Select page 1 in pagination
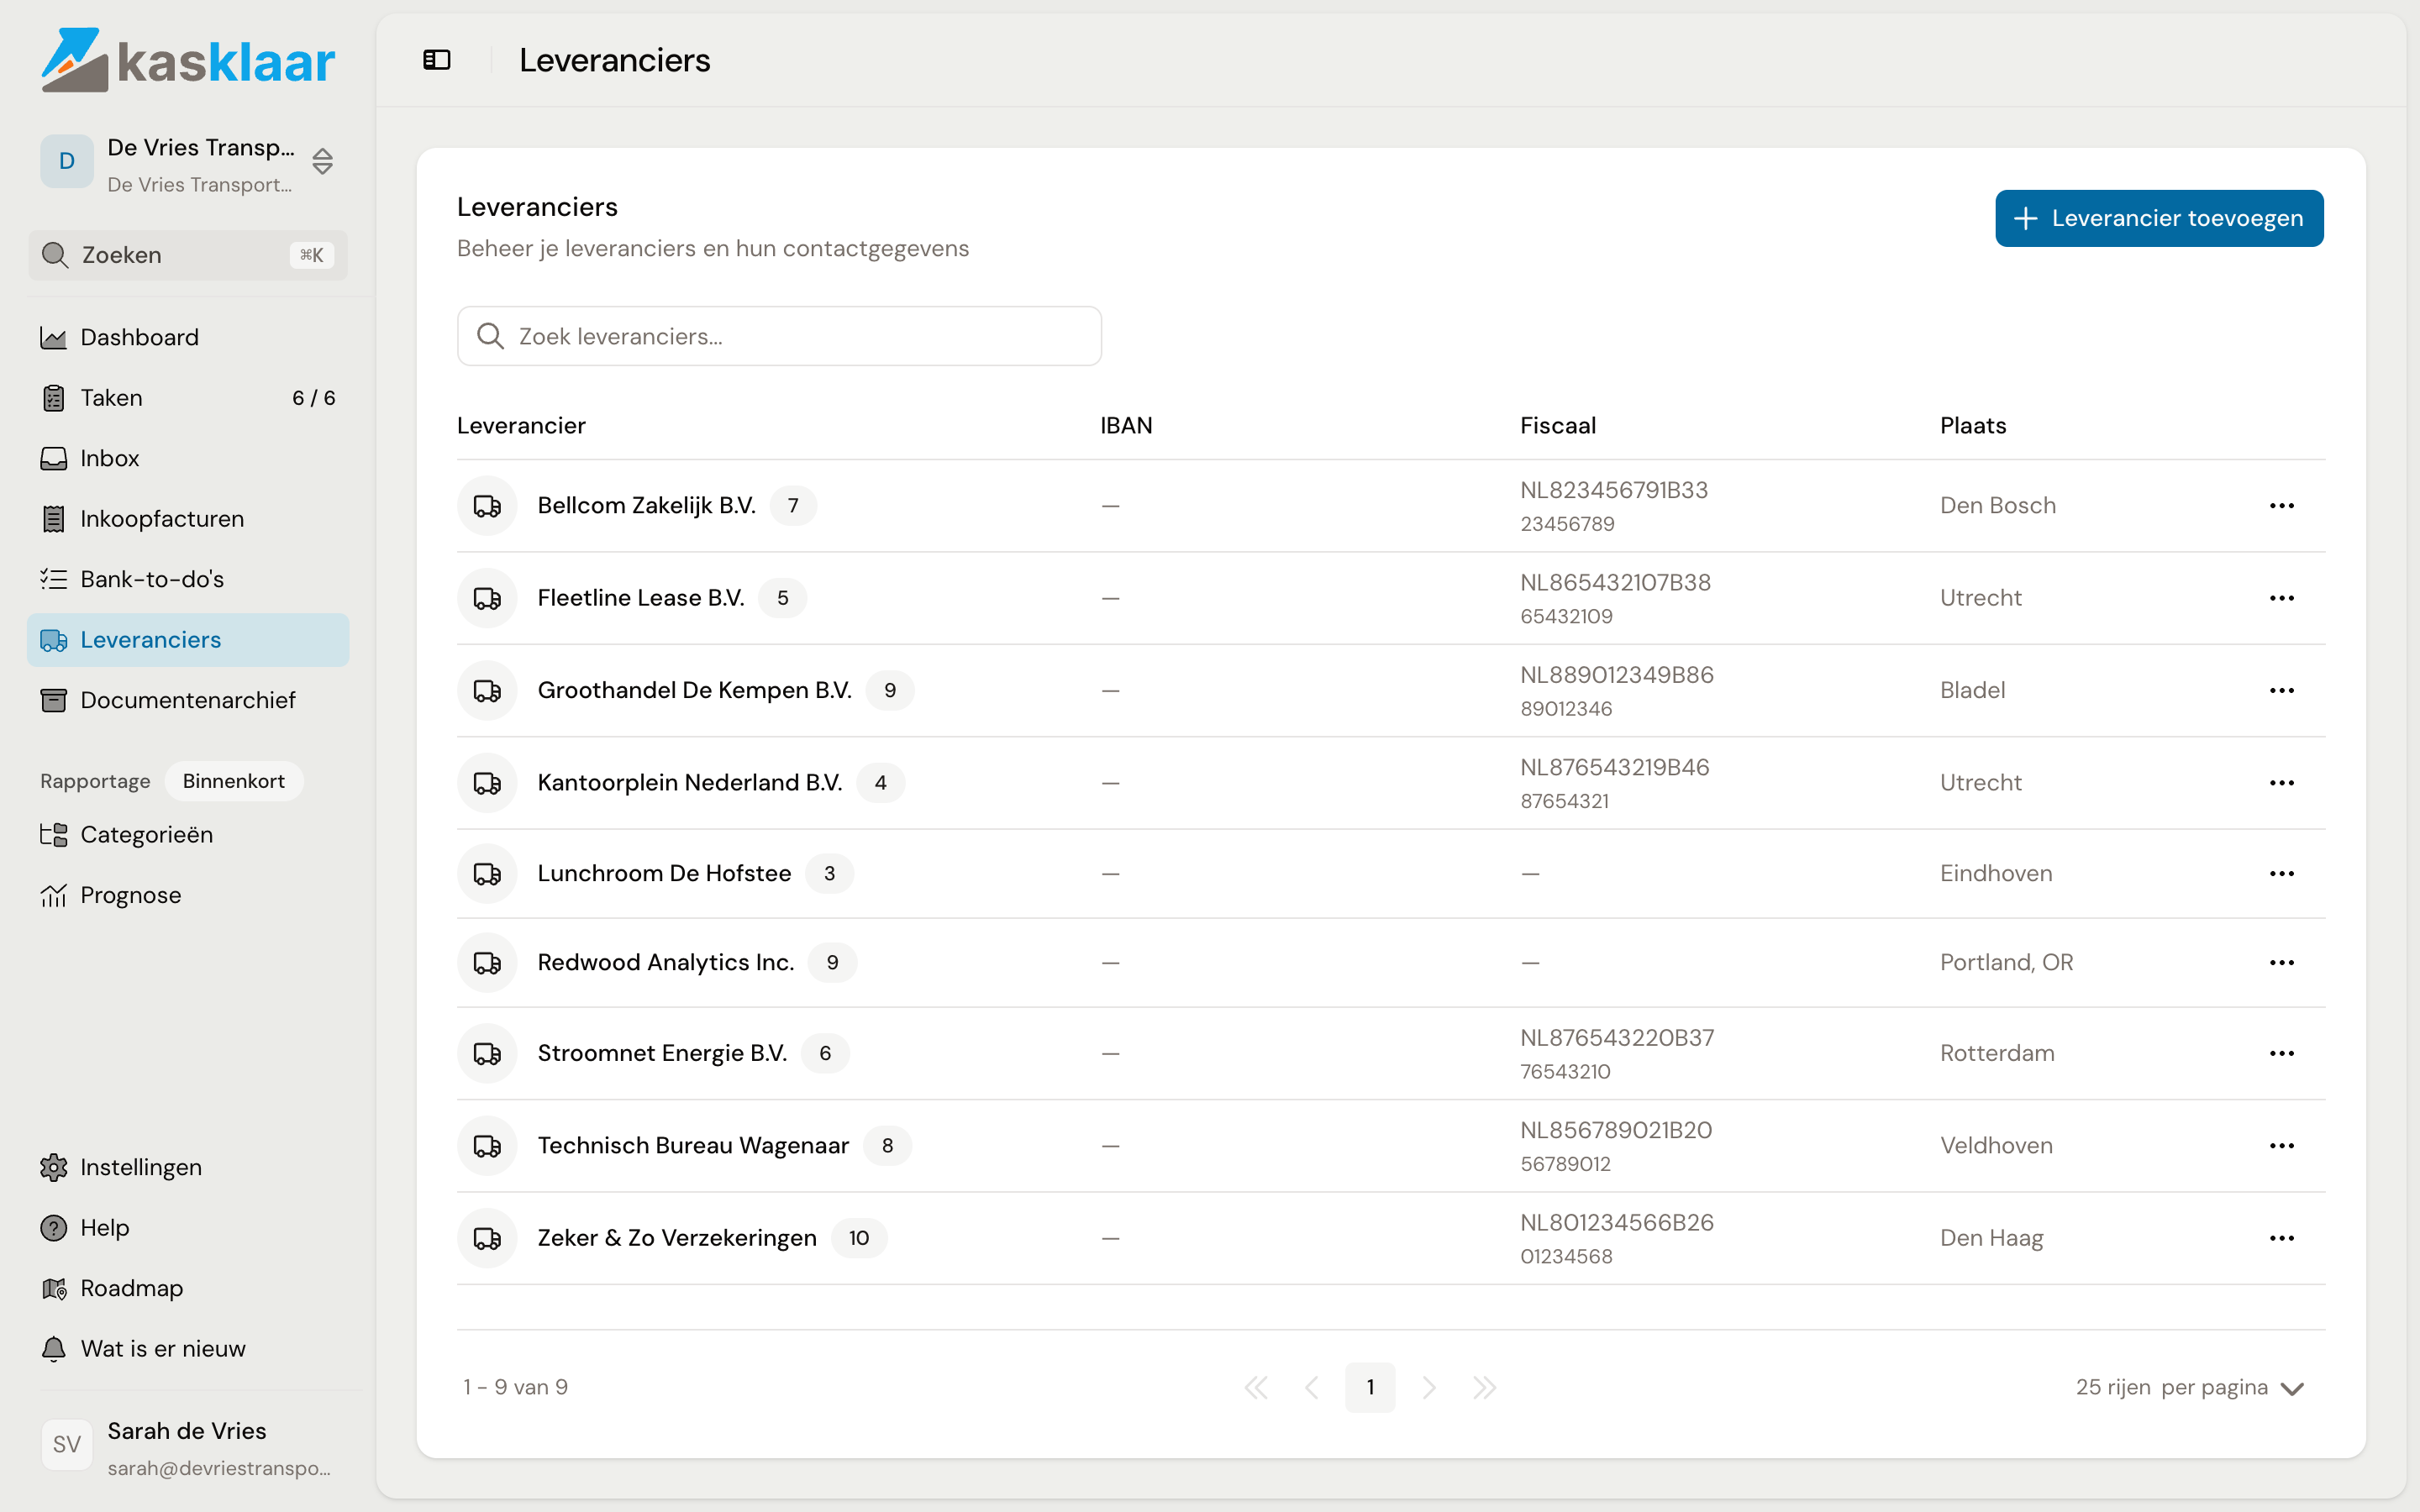Image resolution: width=2420 pixels, height=1512 pixels. pyautogui.click(x=1370, y=1388)
